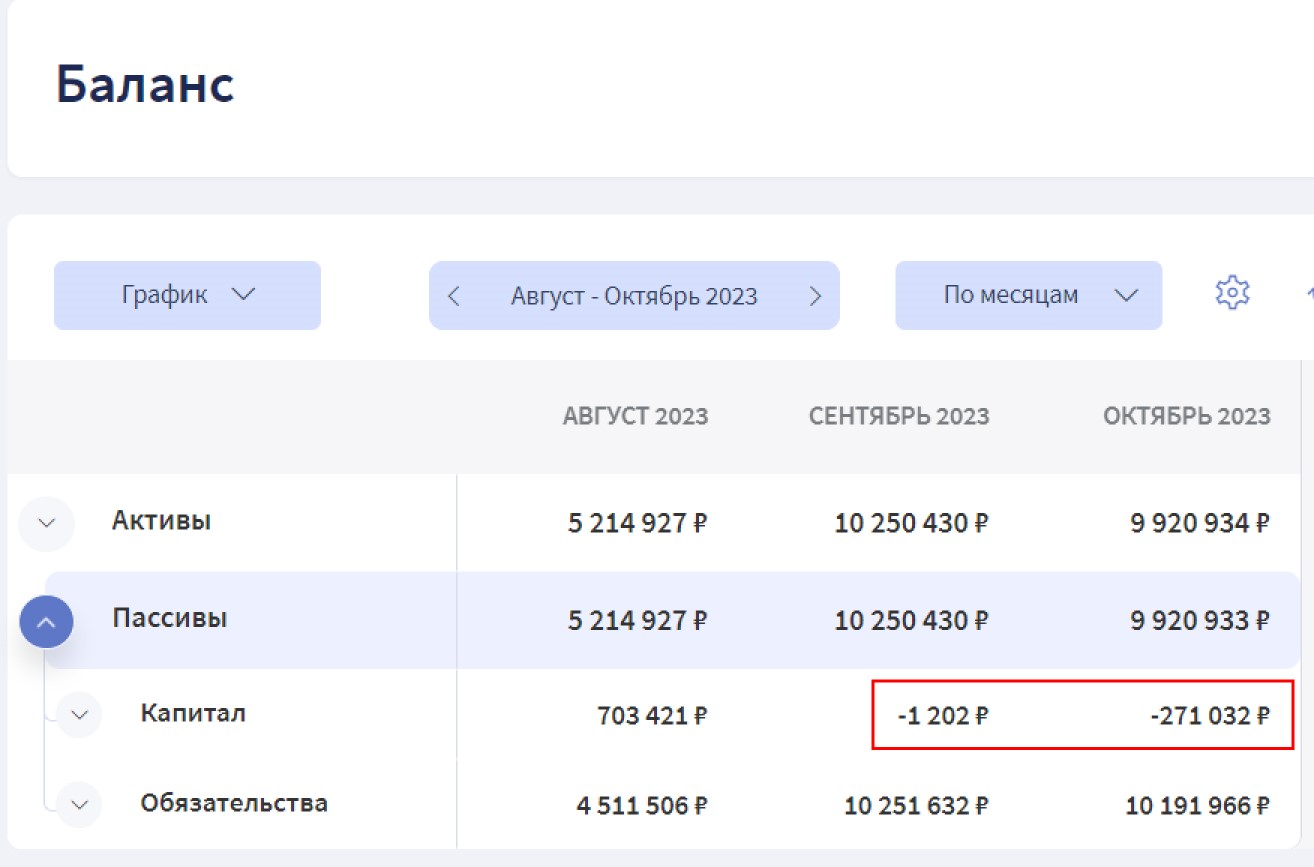1314x867 pixels.
Task: Select the Капитал row label
Action: pyautogui.click(x=193, y=713)
